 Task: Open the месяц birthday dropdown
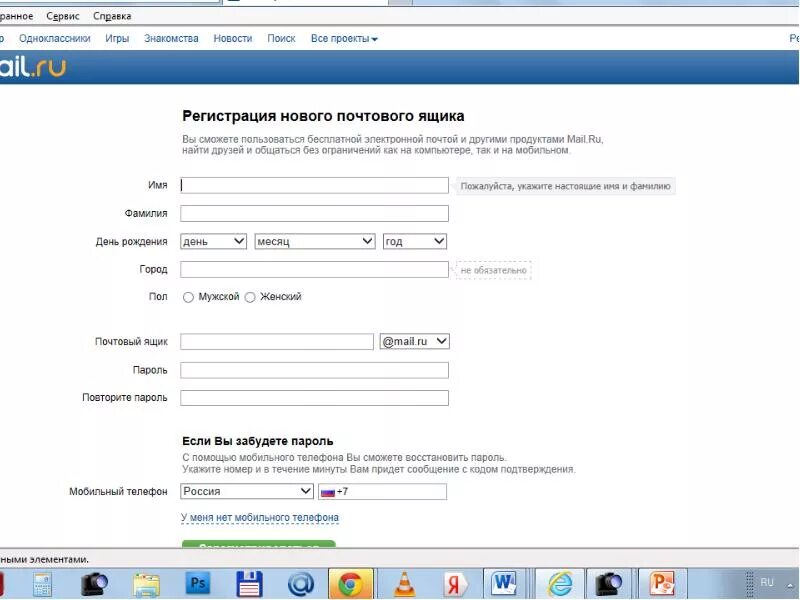click(x=315, y=241)
